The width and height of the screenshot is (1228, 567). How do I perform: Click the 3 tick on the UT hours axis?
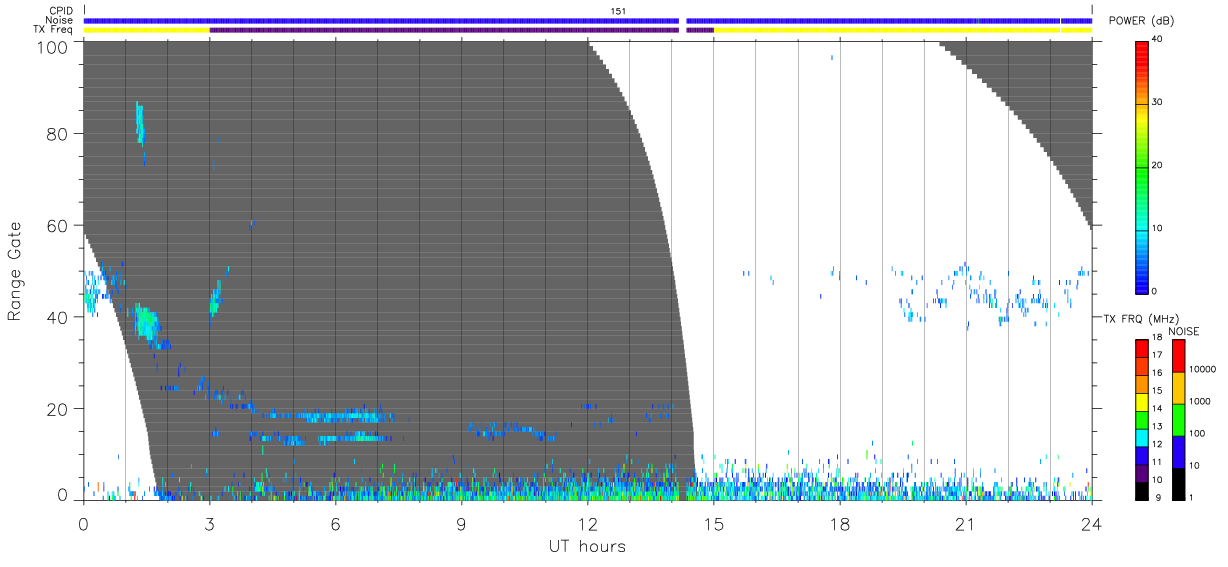pos(209,522)
